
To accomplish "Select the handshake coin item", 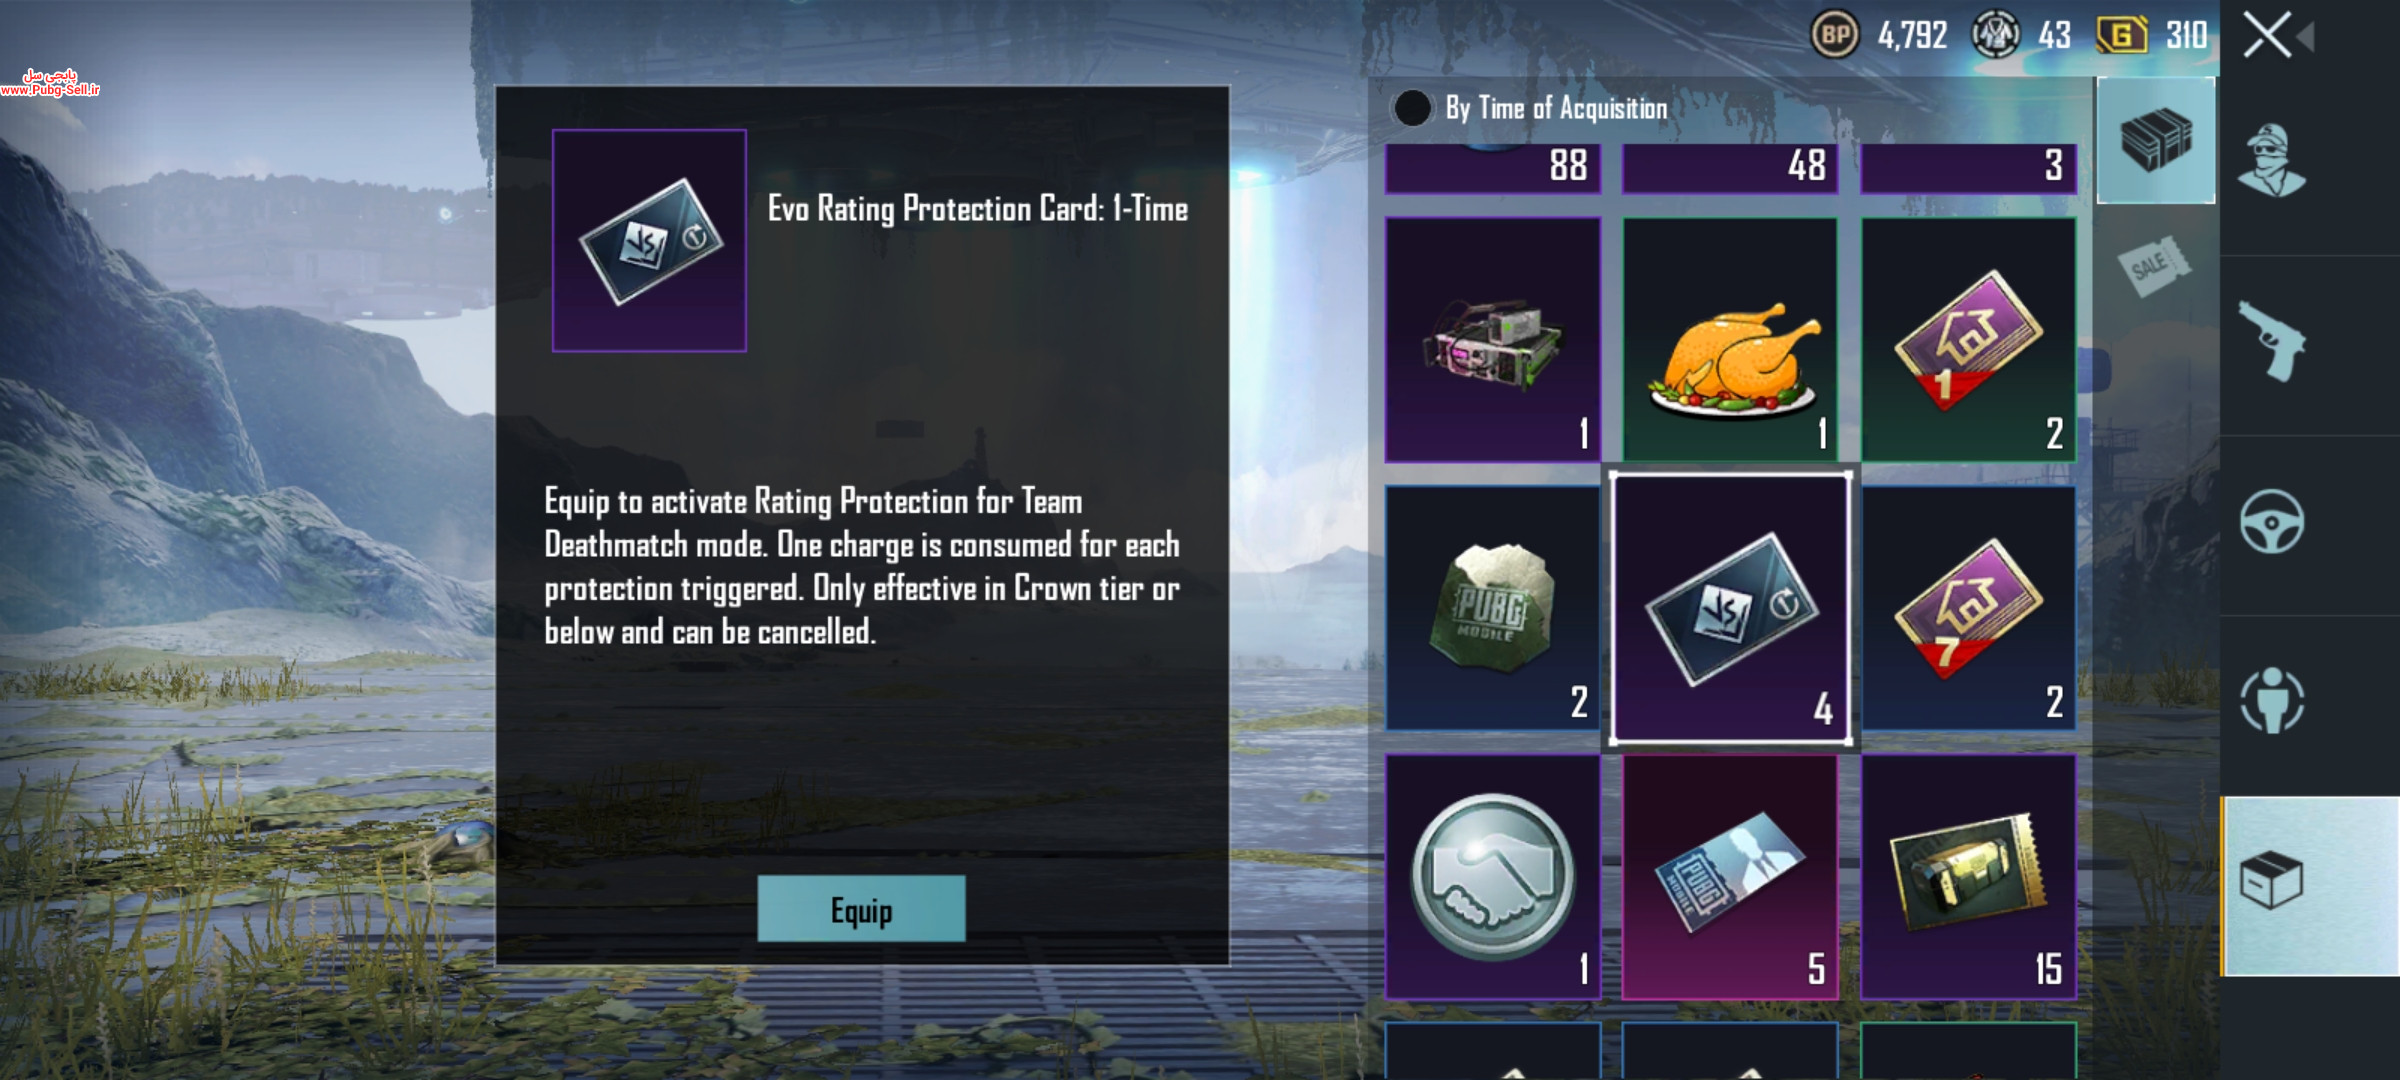I will pos(1492,877).
